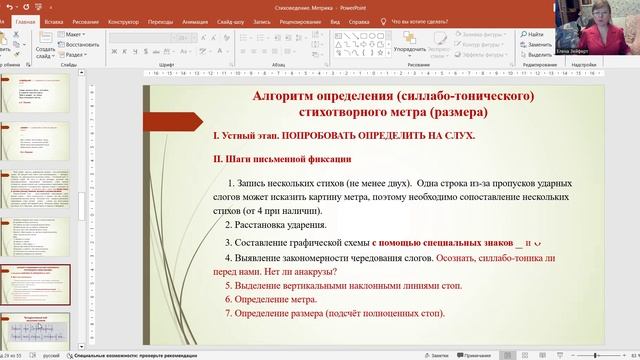Click the zoom slider handle
The image size is (640, 360).
(595, 356)
